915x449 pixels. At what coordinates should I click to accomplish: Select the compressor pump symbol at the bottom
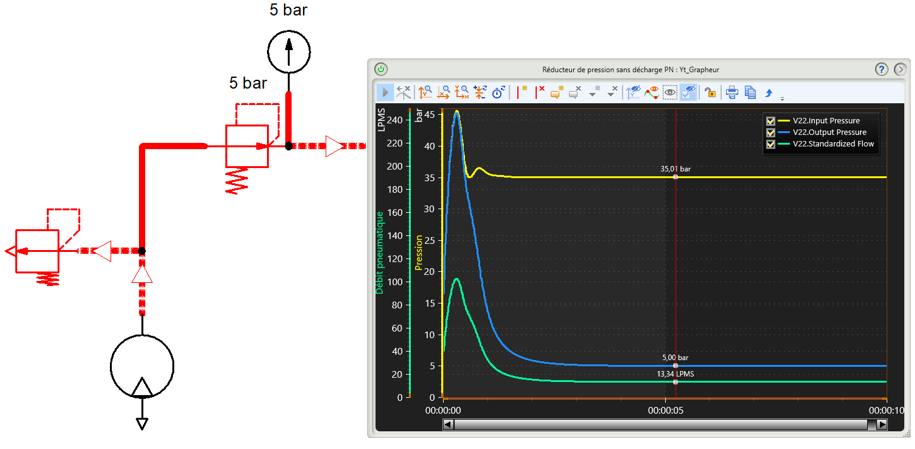pos(142,366)
